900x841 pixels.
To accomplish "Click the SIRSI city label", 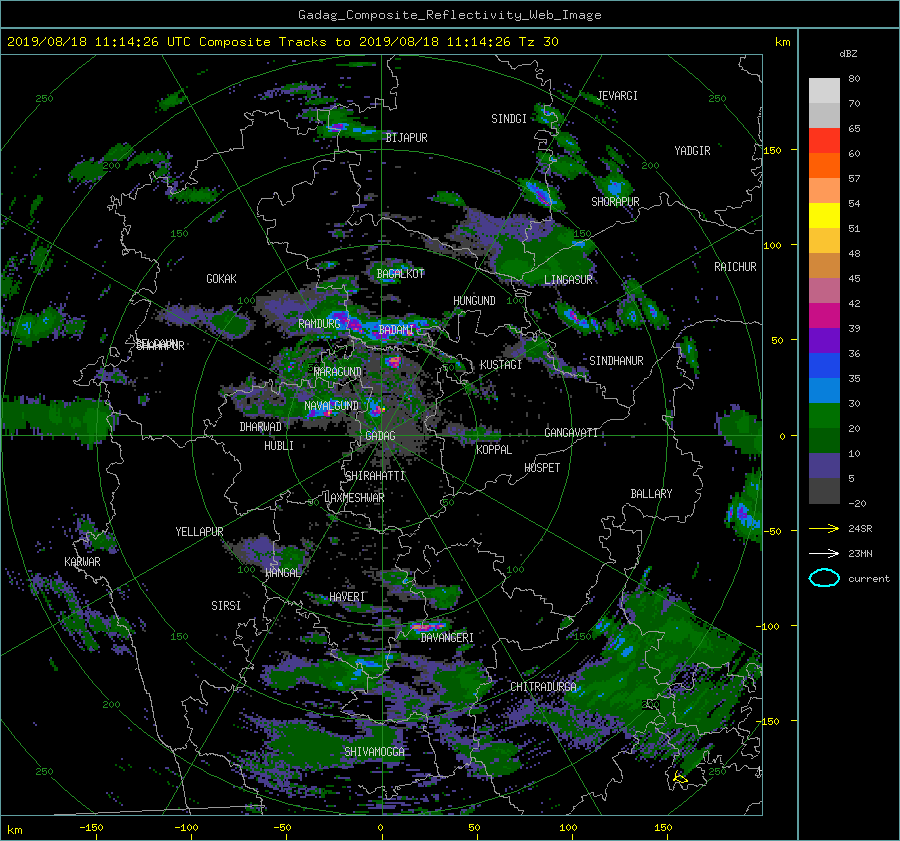I will (226, 606).
